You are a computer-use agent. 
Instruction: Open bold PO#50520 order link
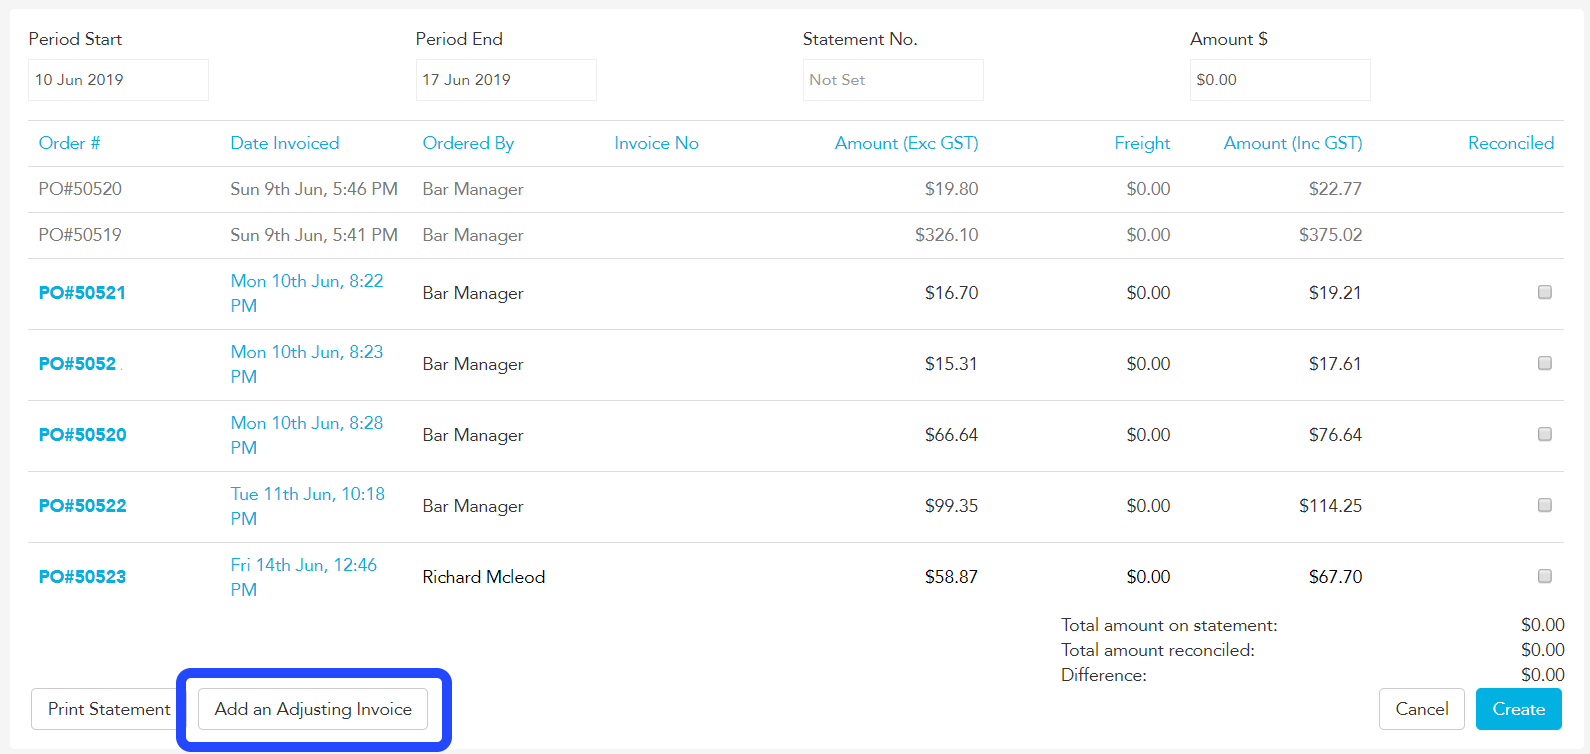82,435
